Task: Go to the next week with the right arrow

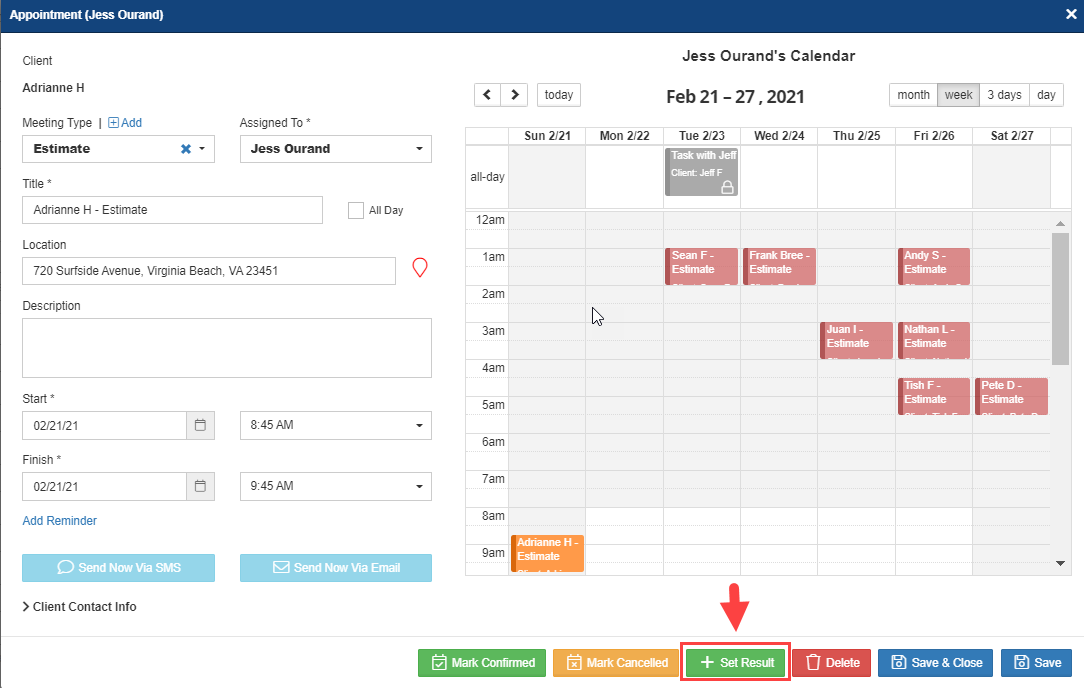Action: click(514, 95)
